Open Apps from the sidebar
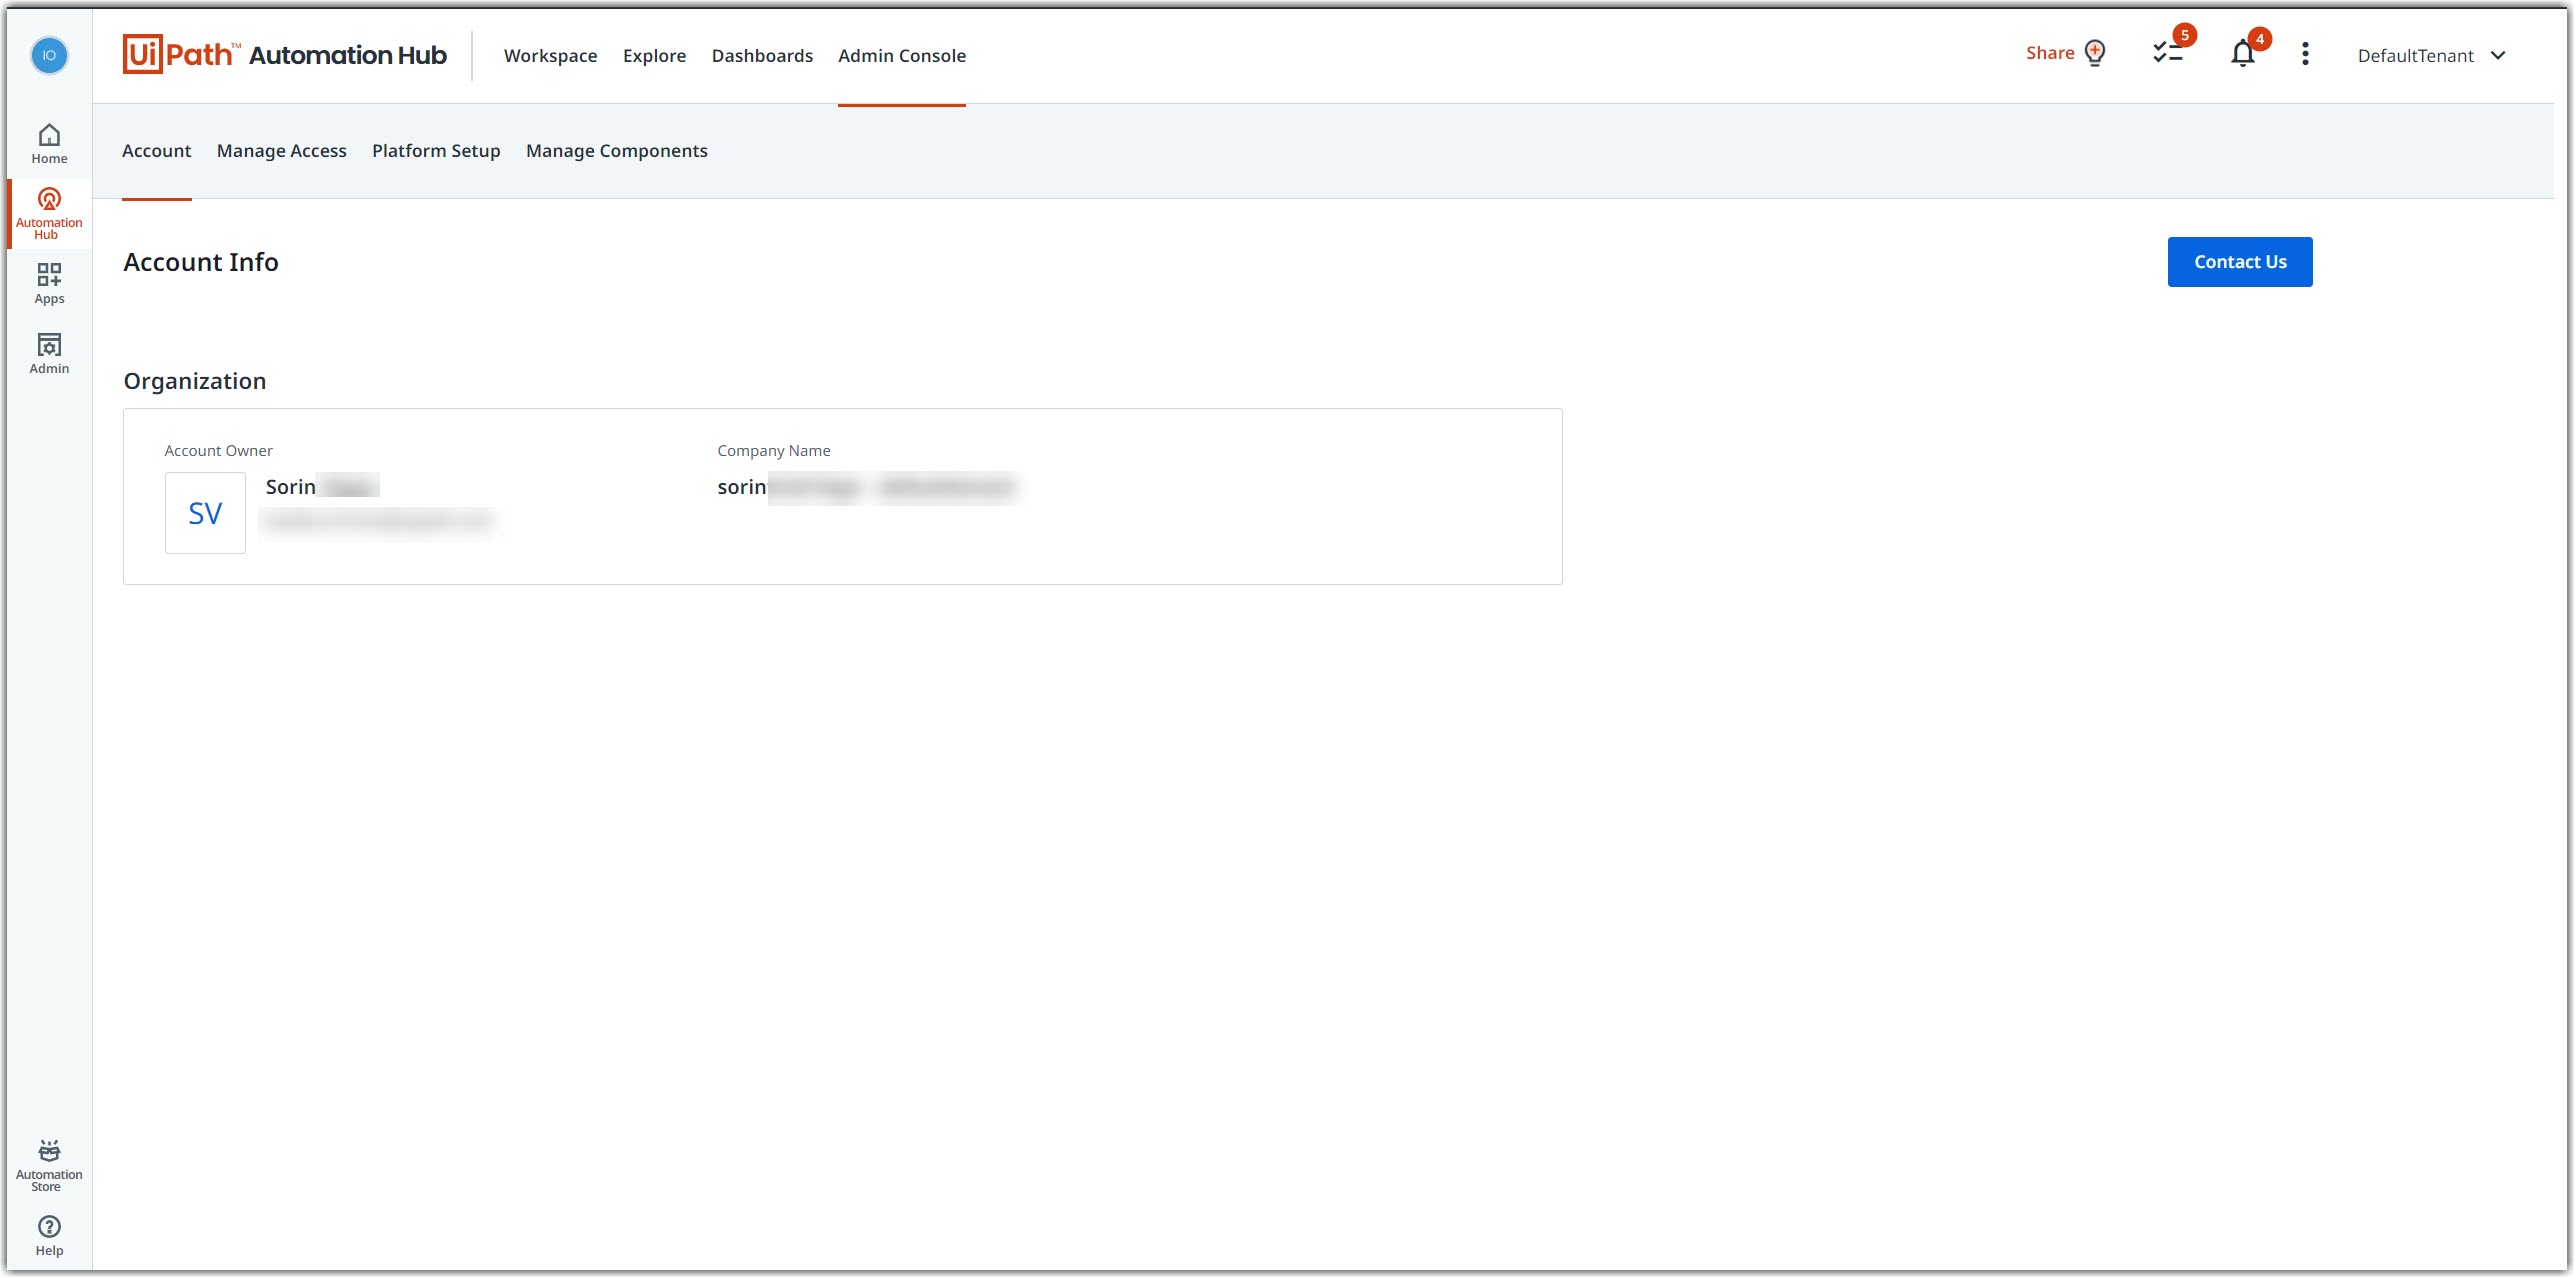 (48, 282)
